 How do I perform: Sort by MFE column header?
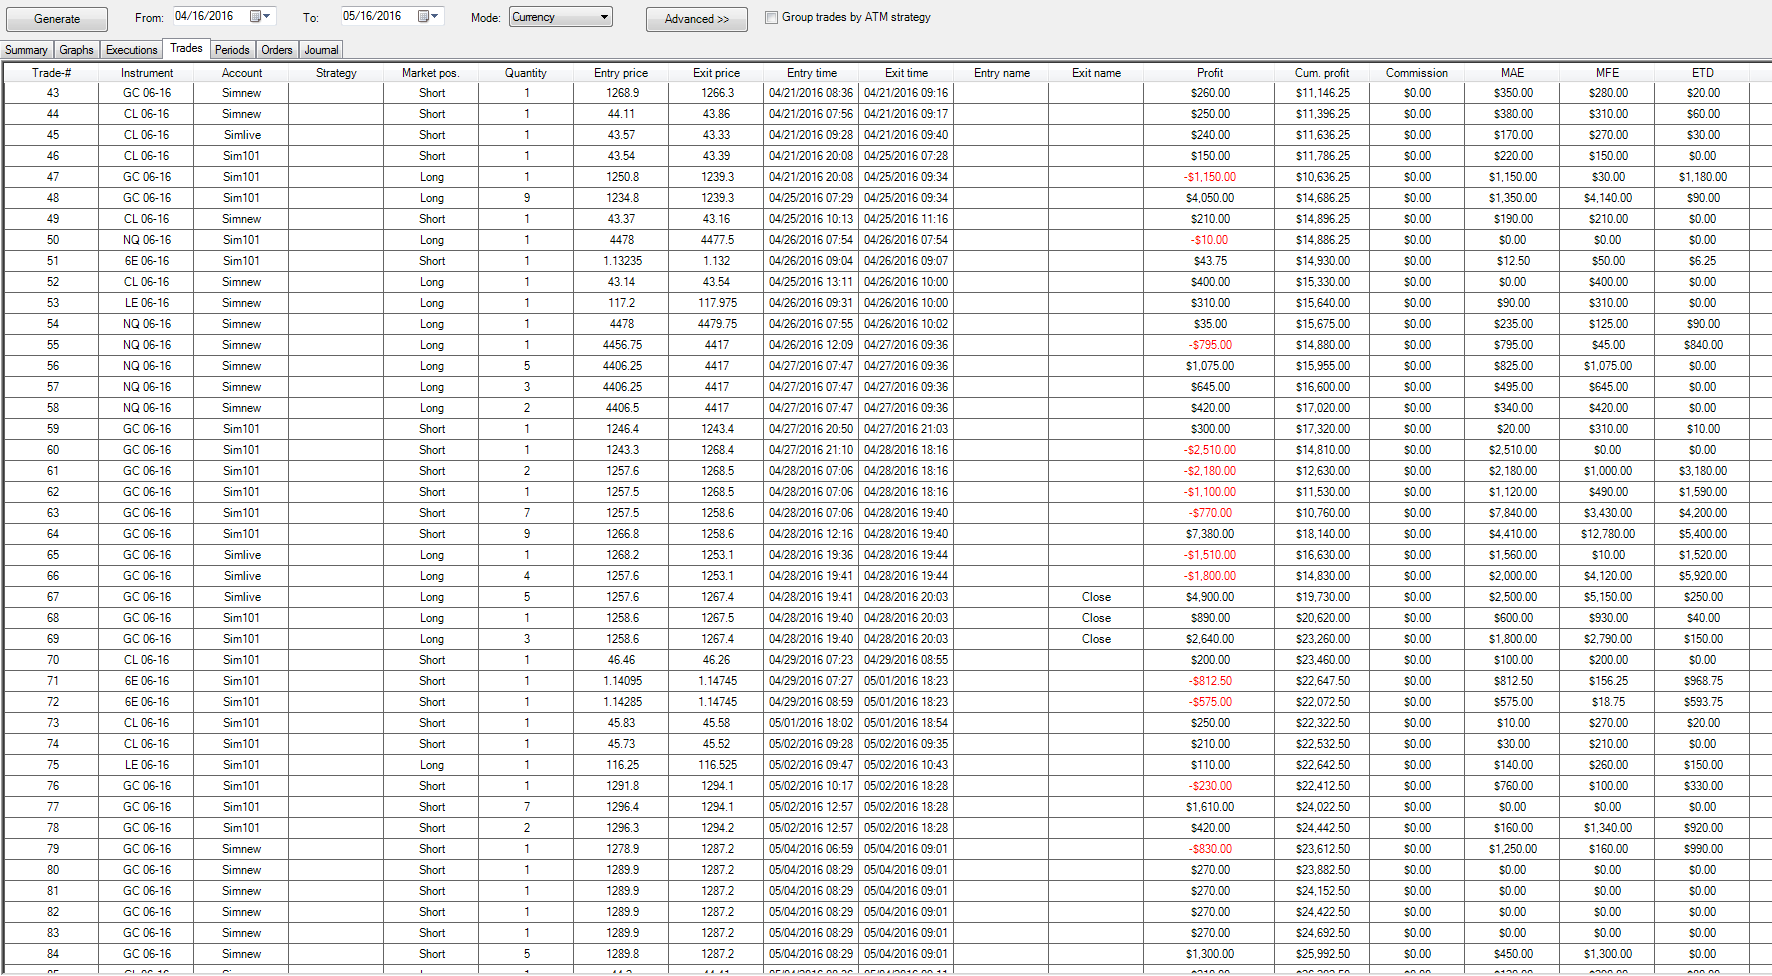1607,73
